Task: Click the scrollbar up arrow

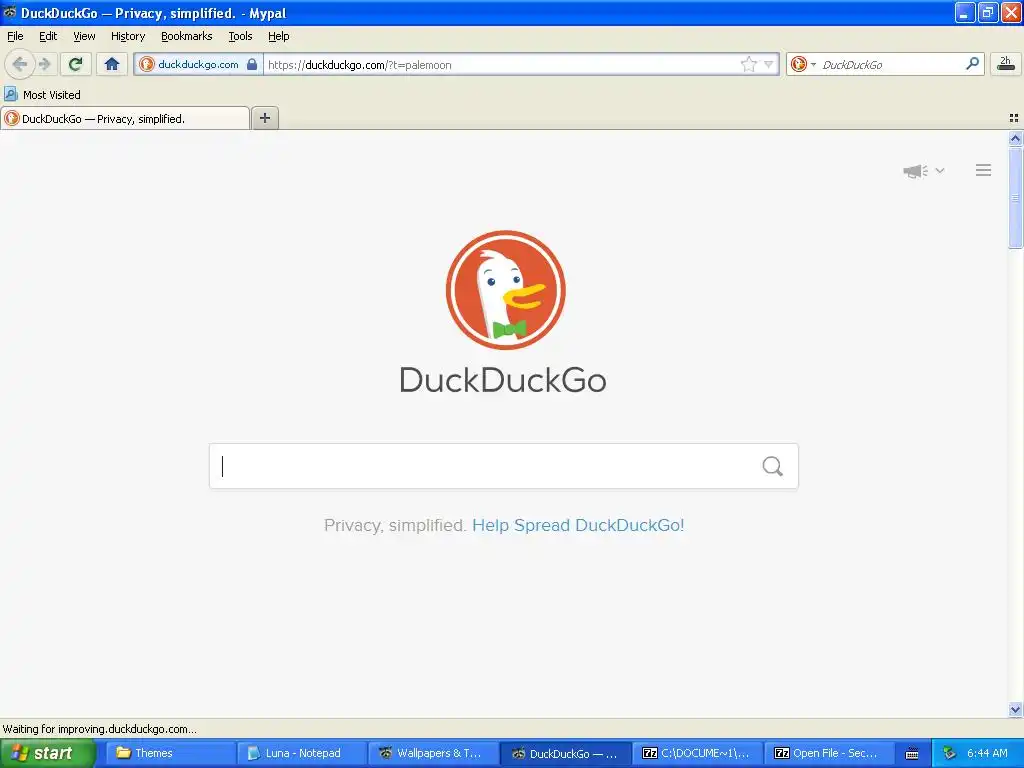Action: pyautogui.click(x=1015, y=138)
